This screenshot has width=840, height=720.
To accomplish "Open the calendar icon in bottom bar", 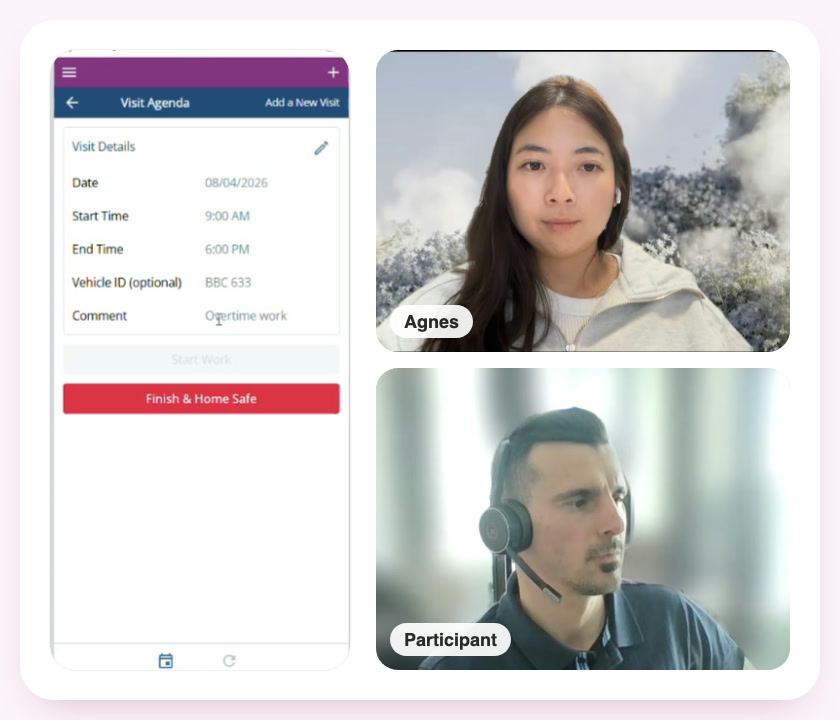I will point(166,661).
